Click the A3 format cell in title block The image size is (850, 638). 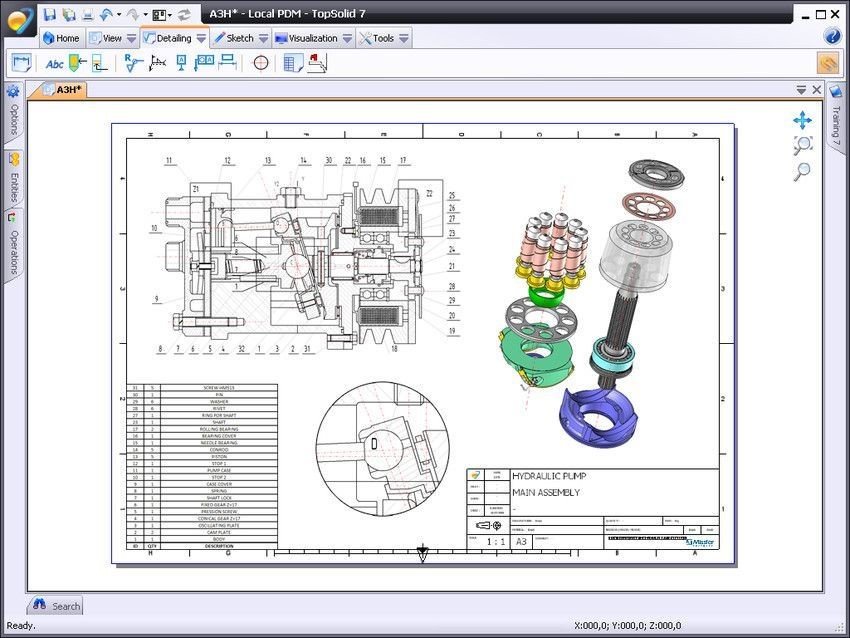pos(521,542)
